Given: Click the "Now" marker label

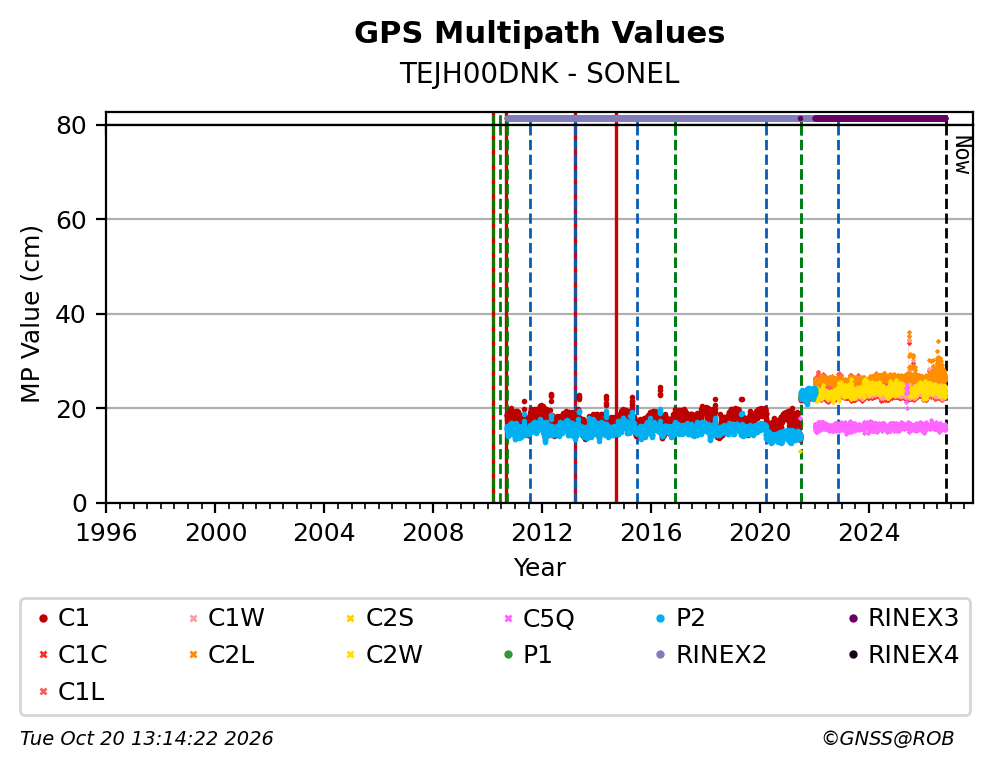Looking at the screenshot, I should (x=962, y=155).
